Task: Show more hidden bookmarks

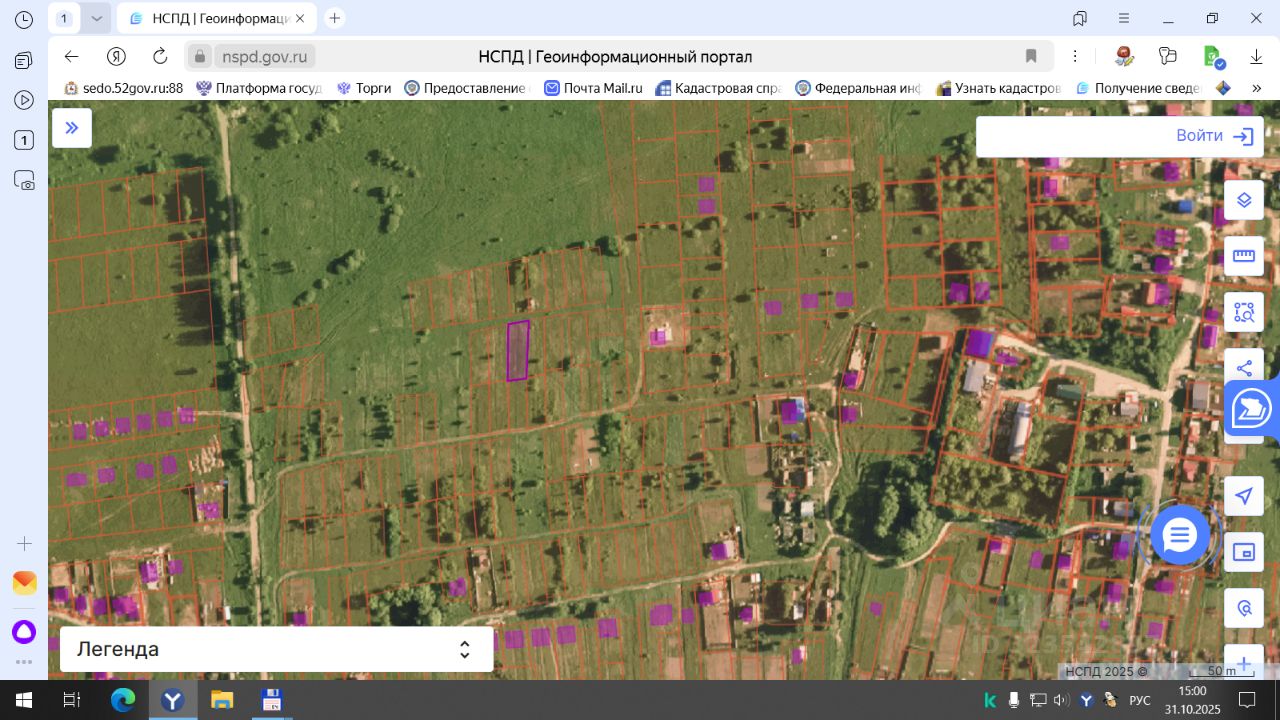Action: click(x=1257, y=88)
